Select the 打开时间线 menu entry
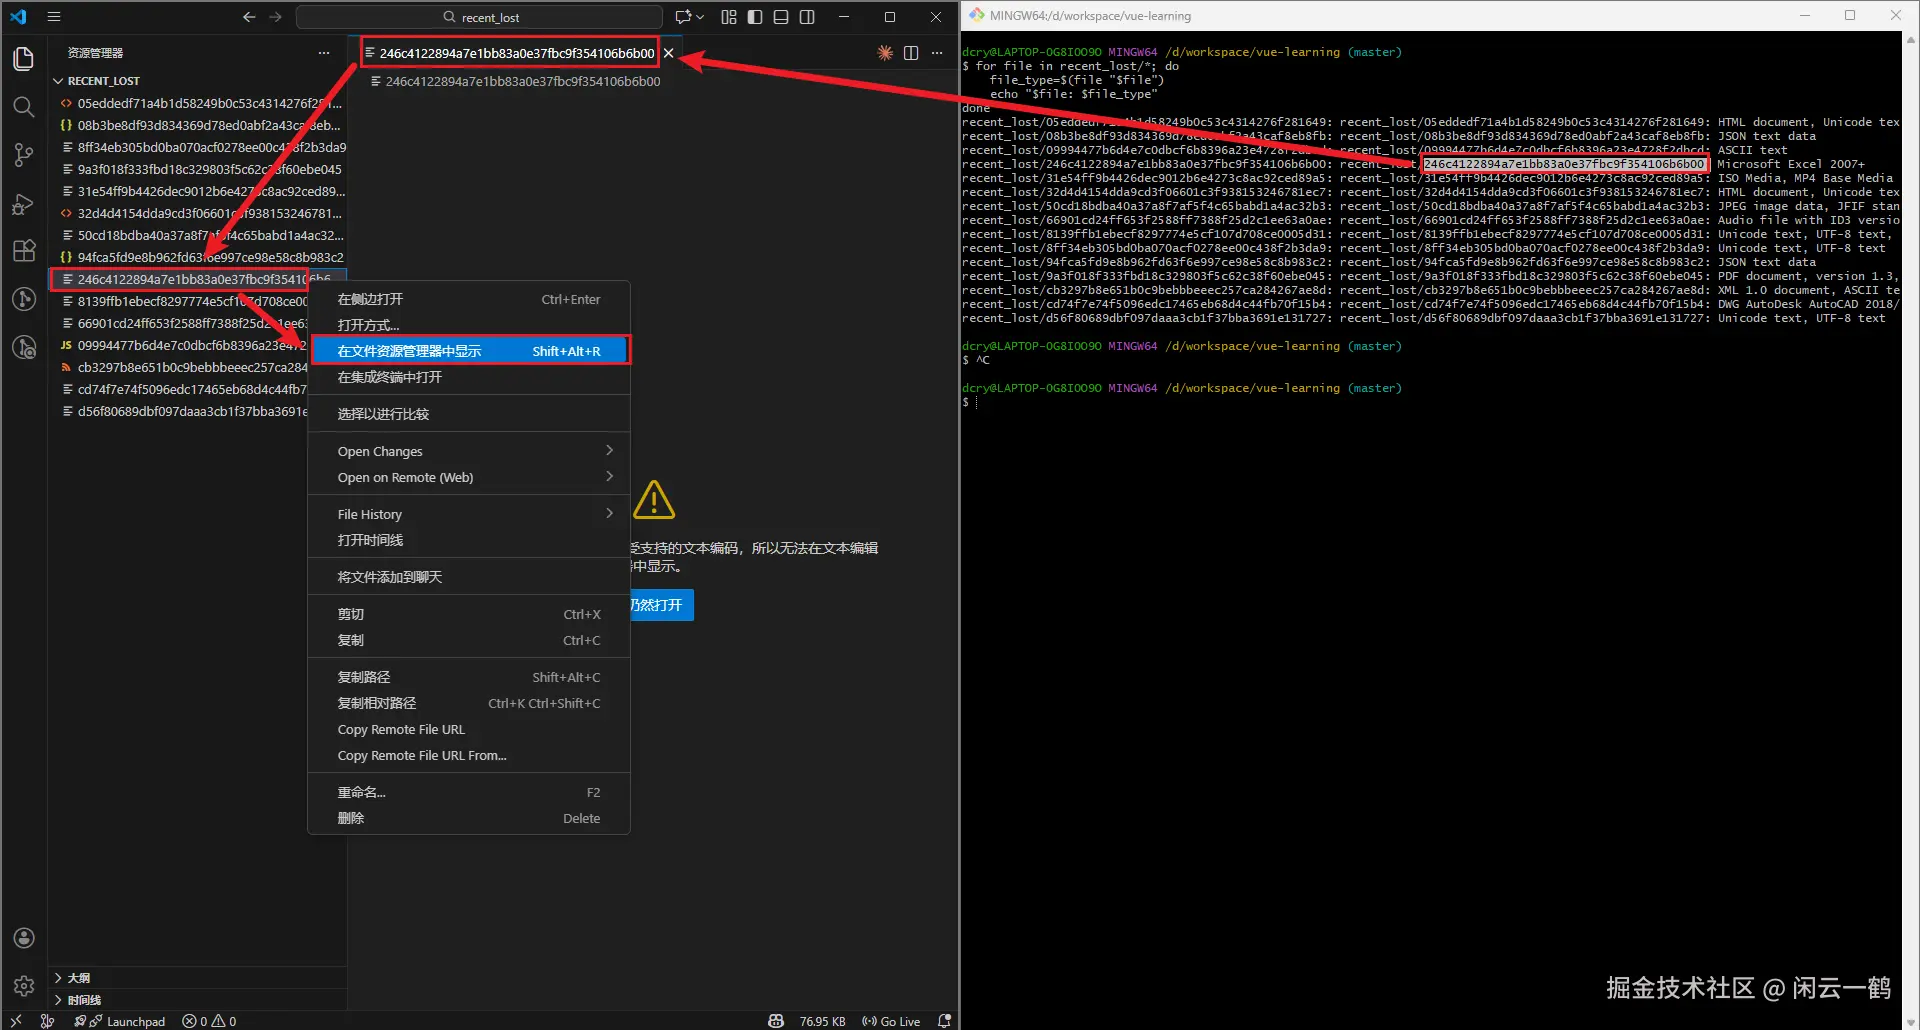This screenshot has width=1920, height=1030. (469, 540)
